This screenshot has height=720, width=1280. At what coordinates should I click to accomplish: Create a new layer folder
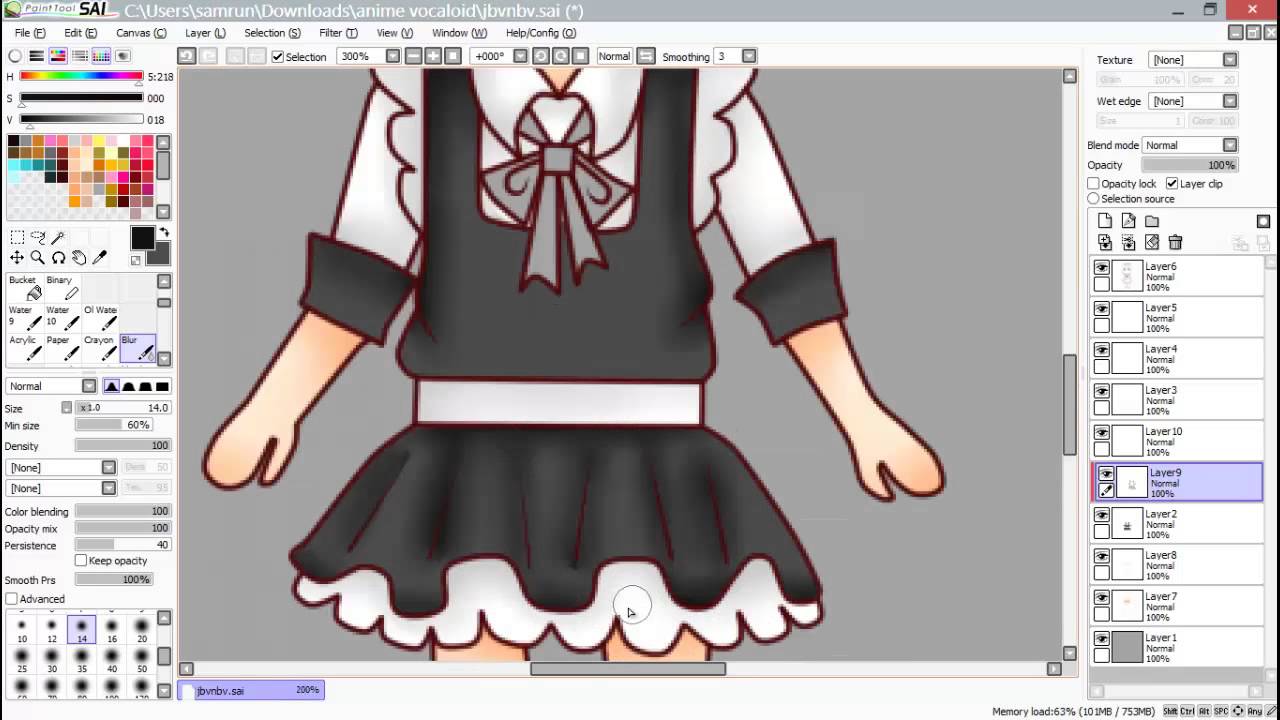(x=1152, y=221)
